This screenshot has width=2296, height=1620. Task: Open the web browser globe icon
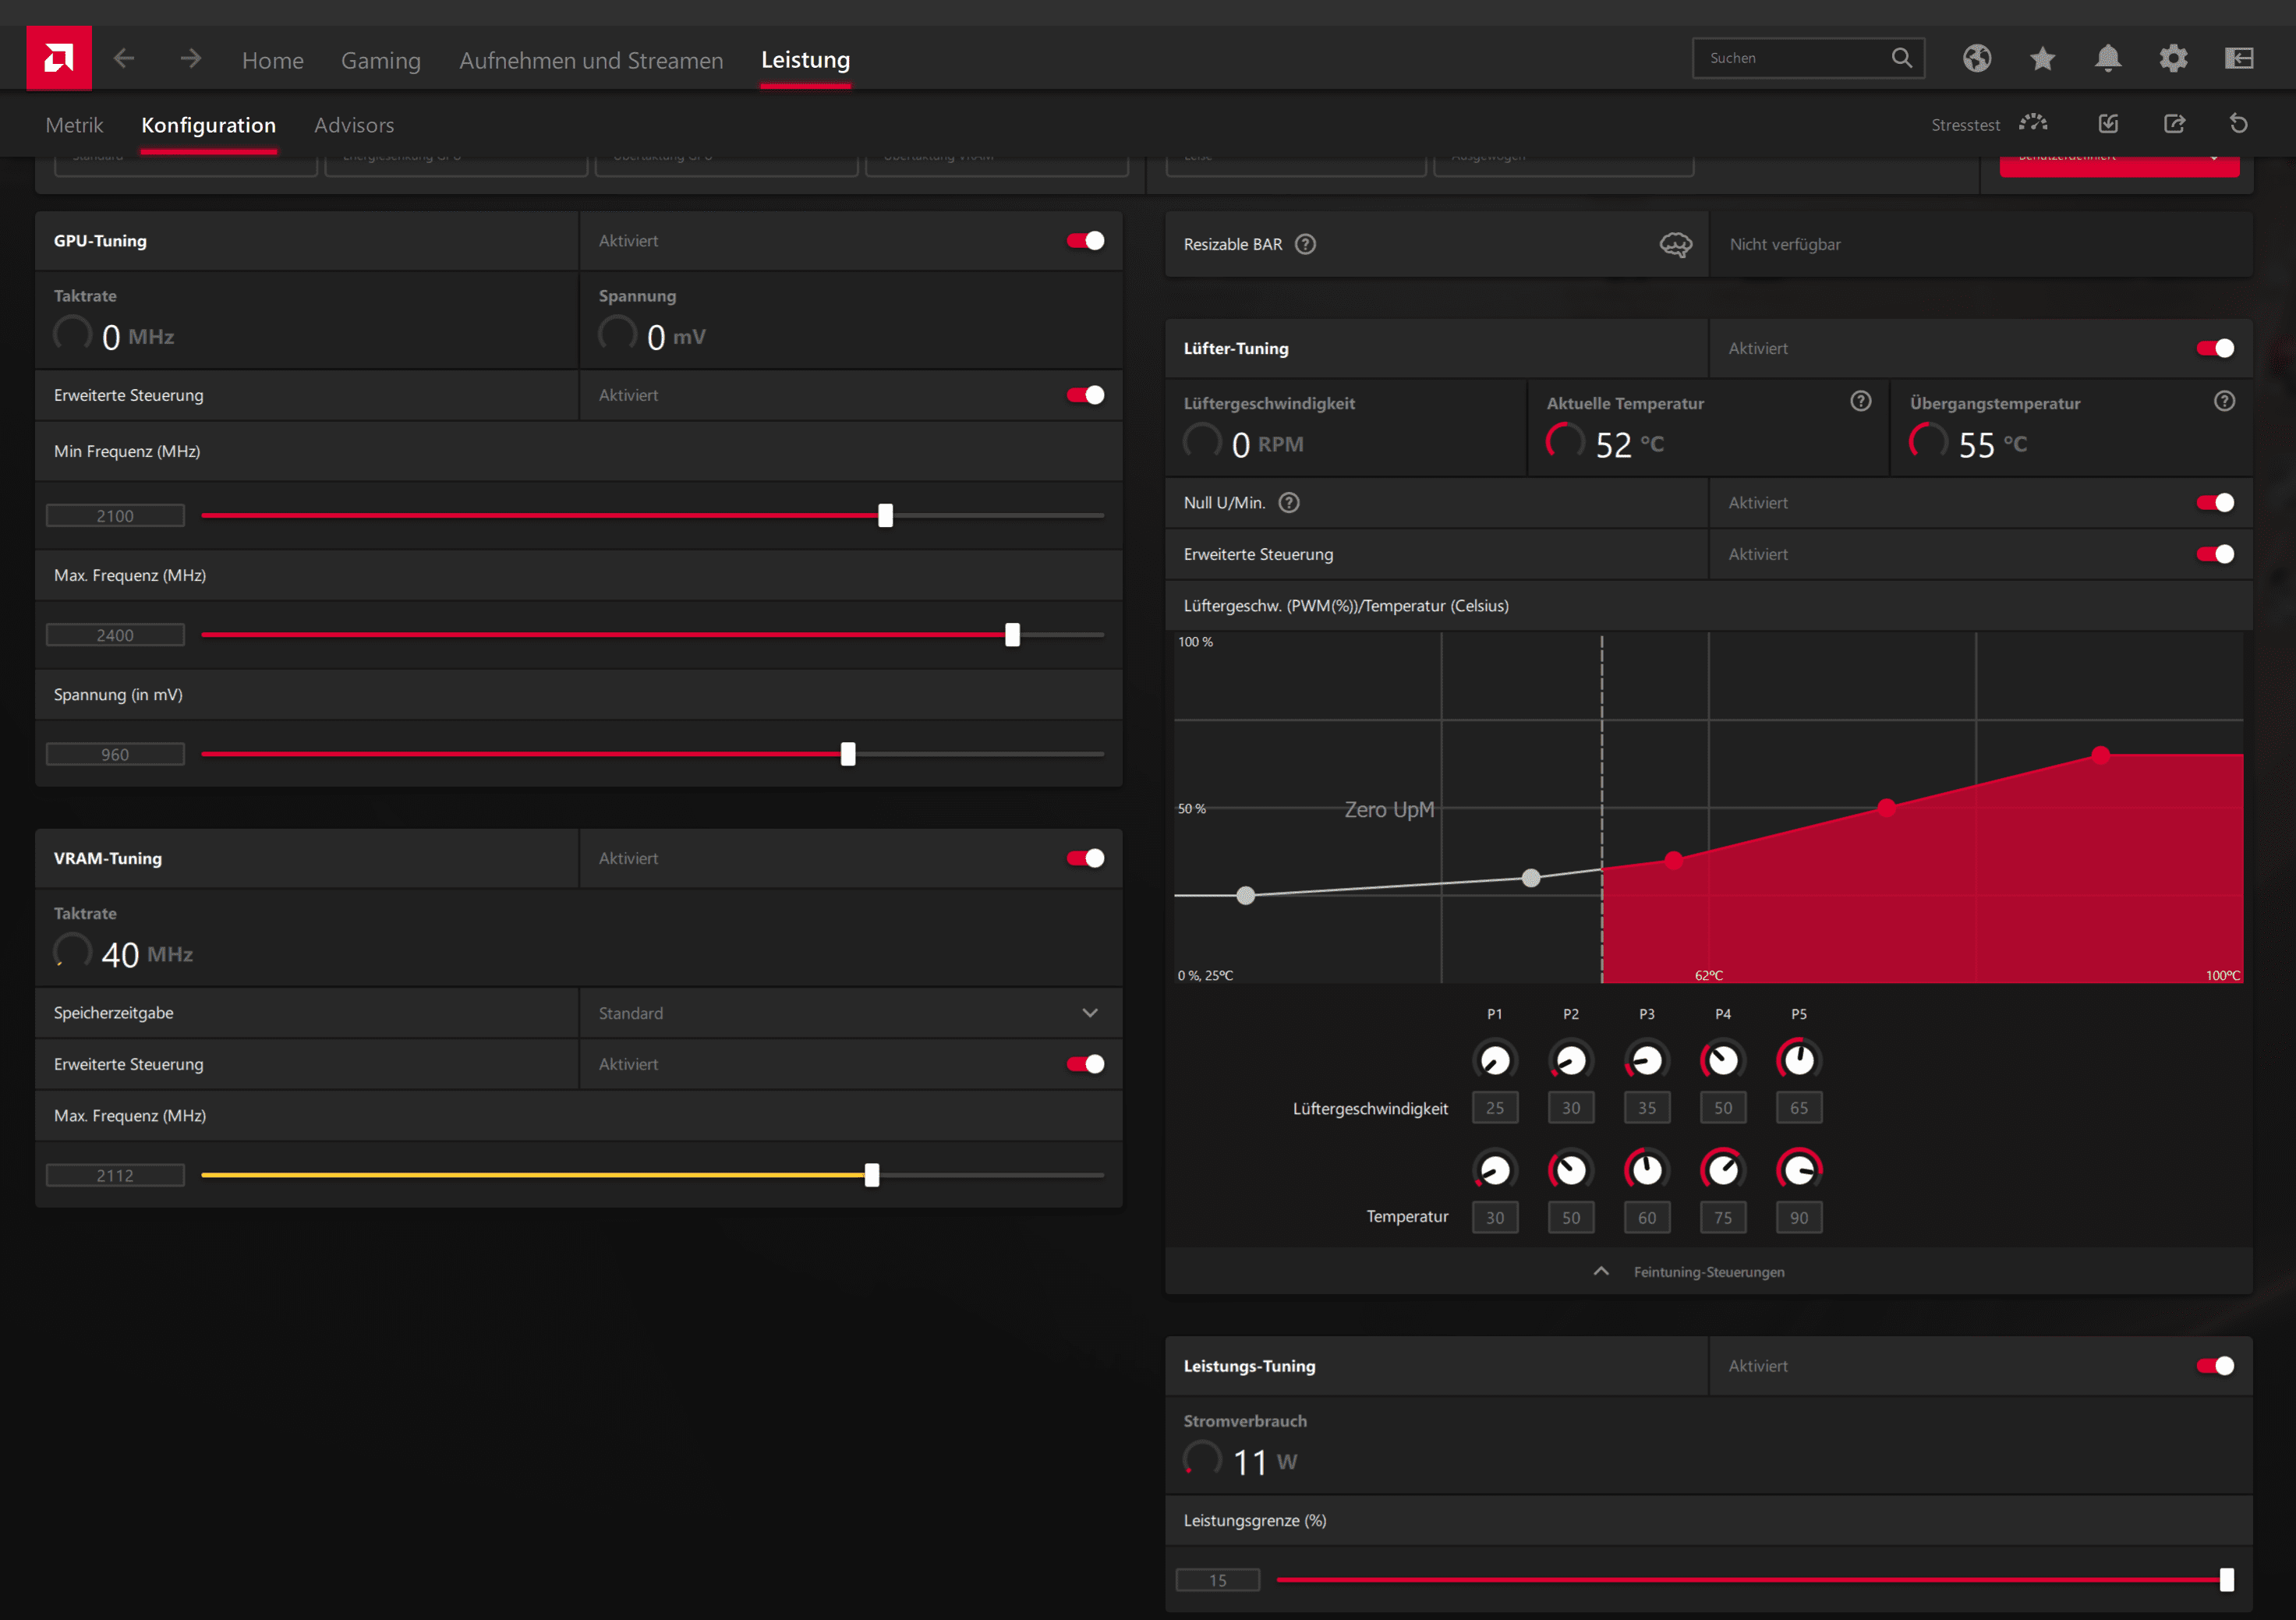(x=1976, y=59)
